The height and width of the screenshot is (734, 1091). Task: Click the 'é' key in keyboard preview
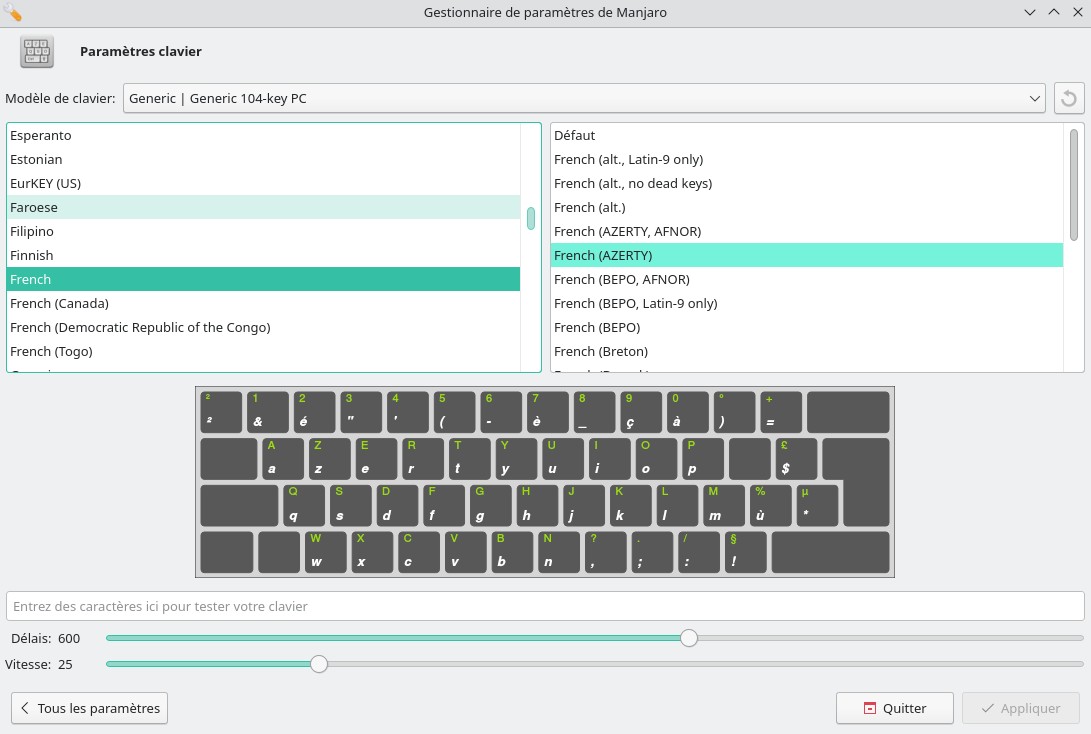pos(314,412)
